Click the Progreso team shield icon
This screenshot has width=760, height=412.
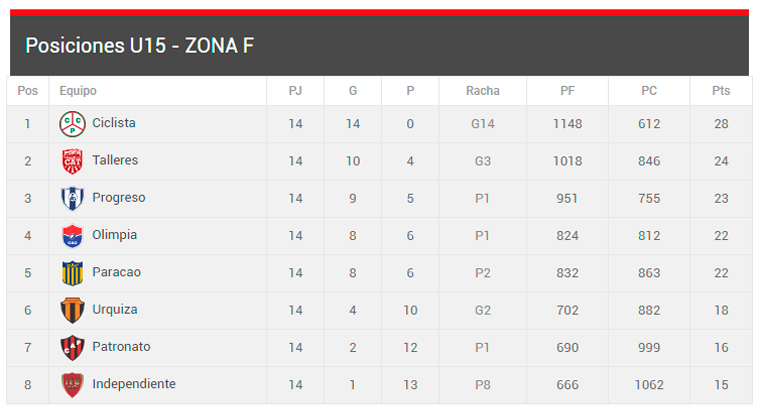tap(72, 198)
